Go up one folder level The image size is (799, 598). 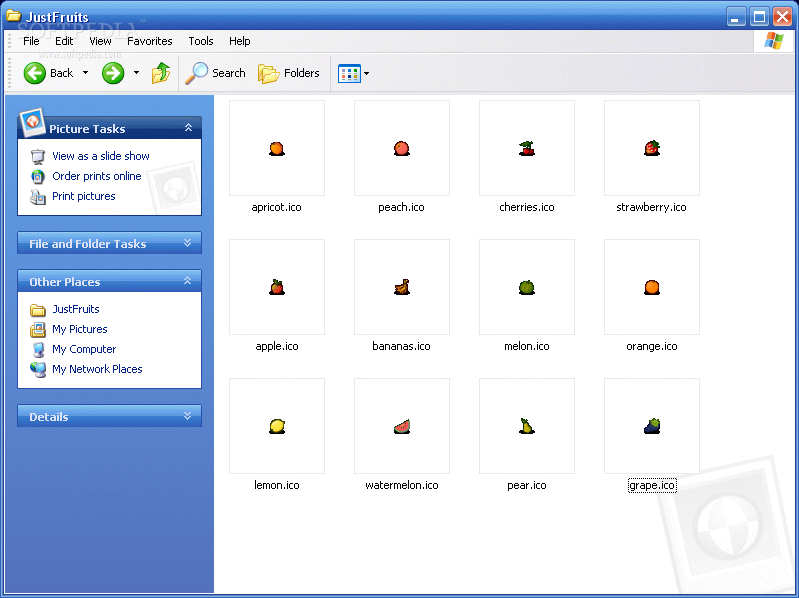161,73
